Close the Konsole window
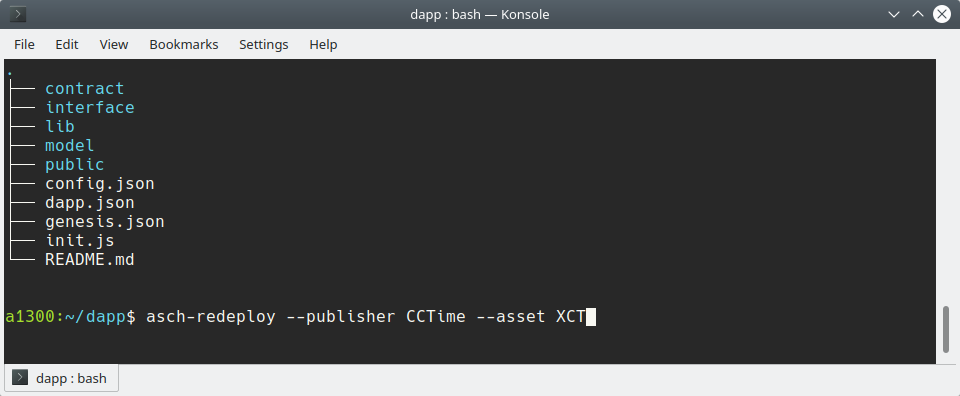 [942, 14]
